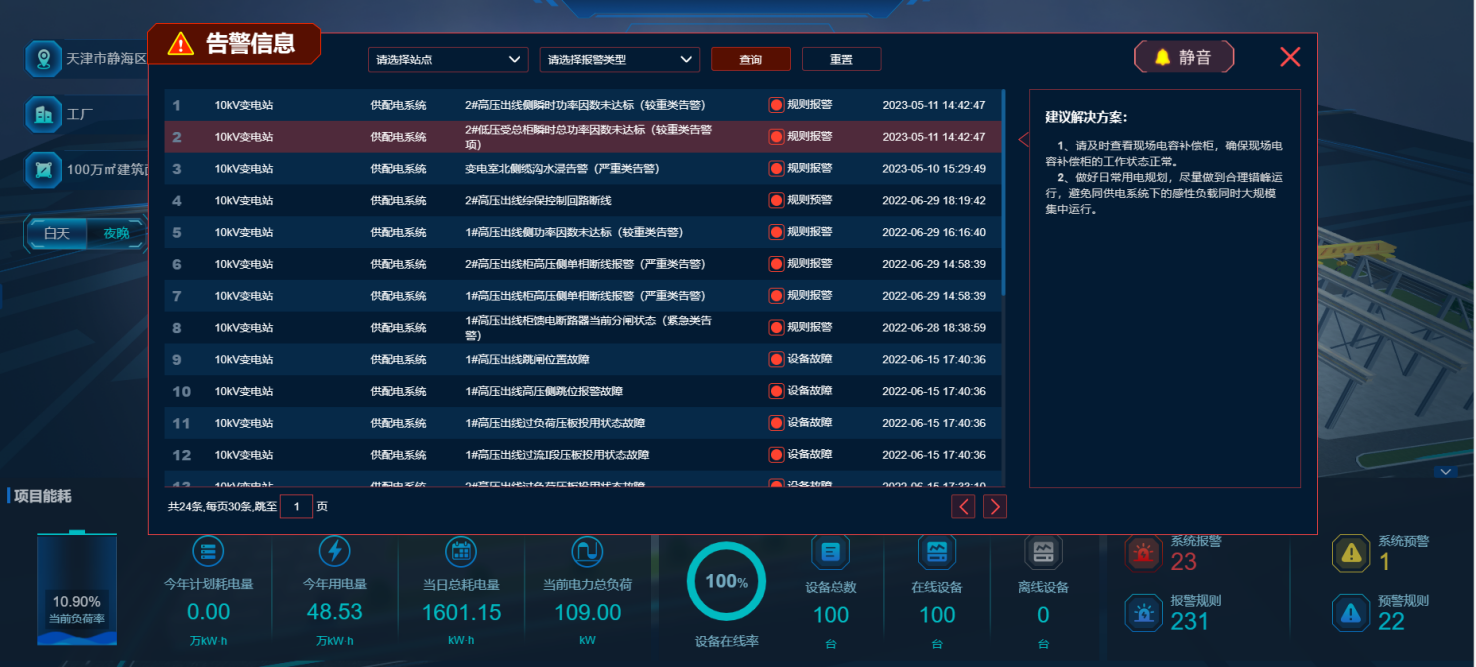The height and width of the screenshot is (667, 1476).
Task: Click the 今年计划耗电量 planned consumption icon
Action: pos(208,551)
